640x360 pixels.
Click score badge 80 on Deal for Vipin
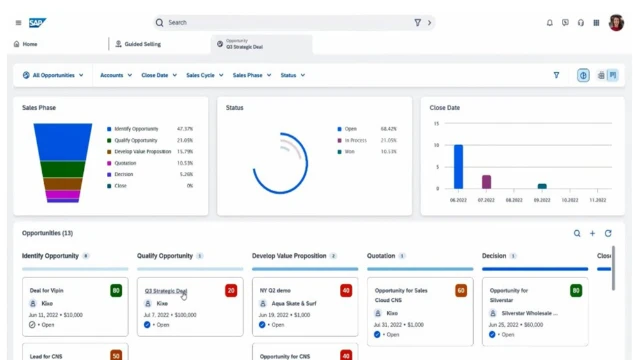(116, 291)
